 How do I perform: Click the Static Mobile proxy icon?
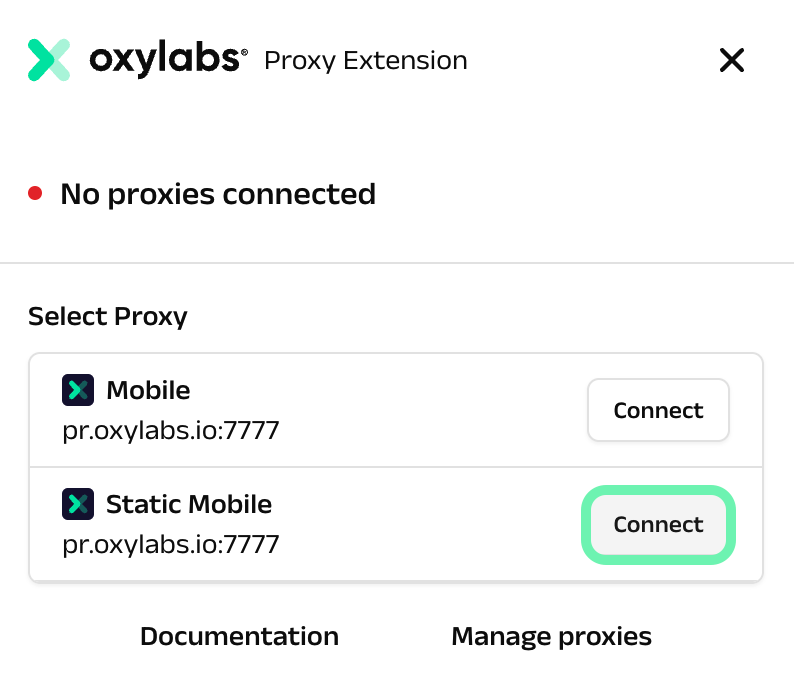coord(77,503)
